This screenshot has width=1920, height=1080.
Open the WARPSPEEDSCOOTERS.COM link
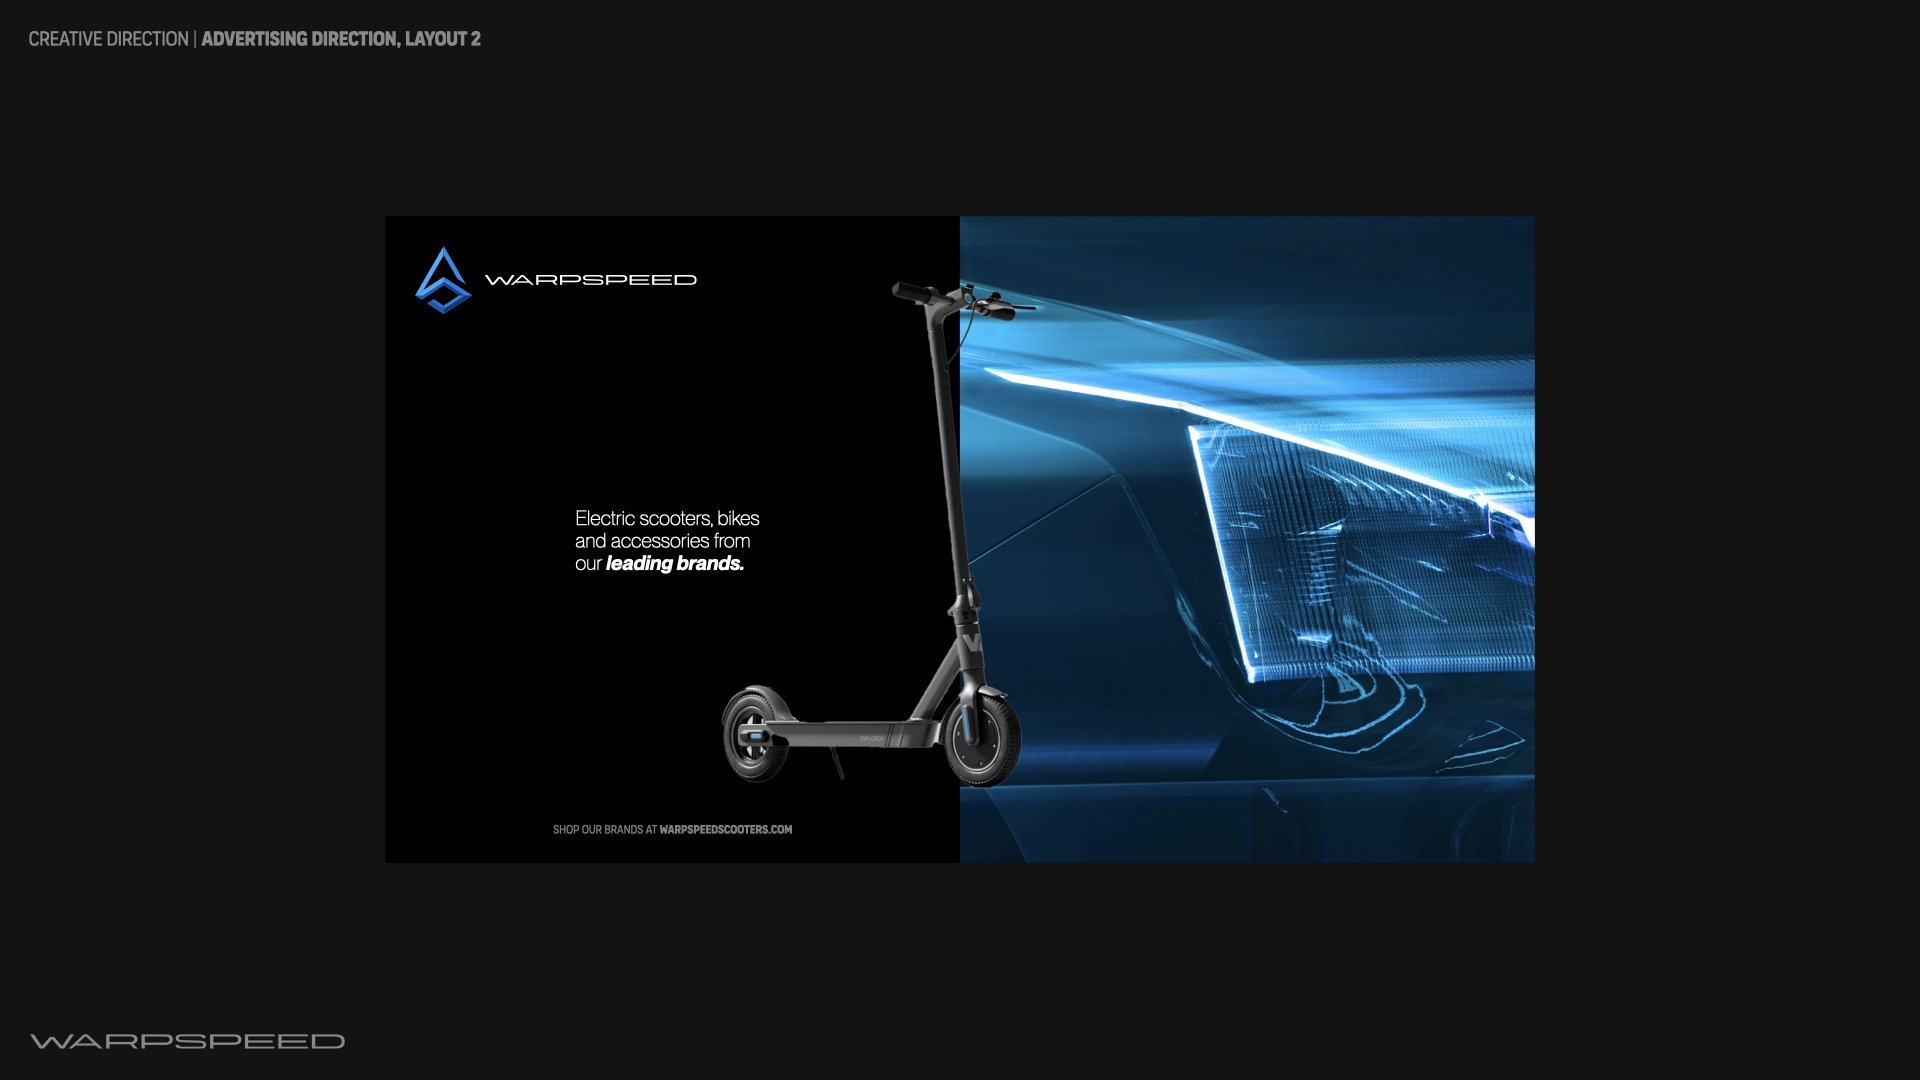(x=725, y=830)
